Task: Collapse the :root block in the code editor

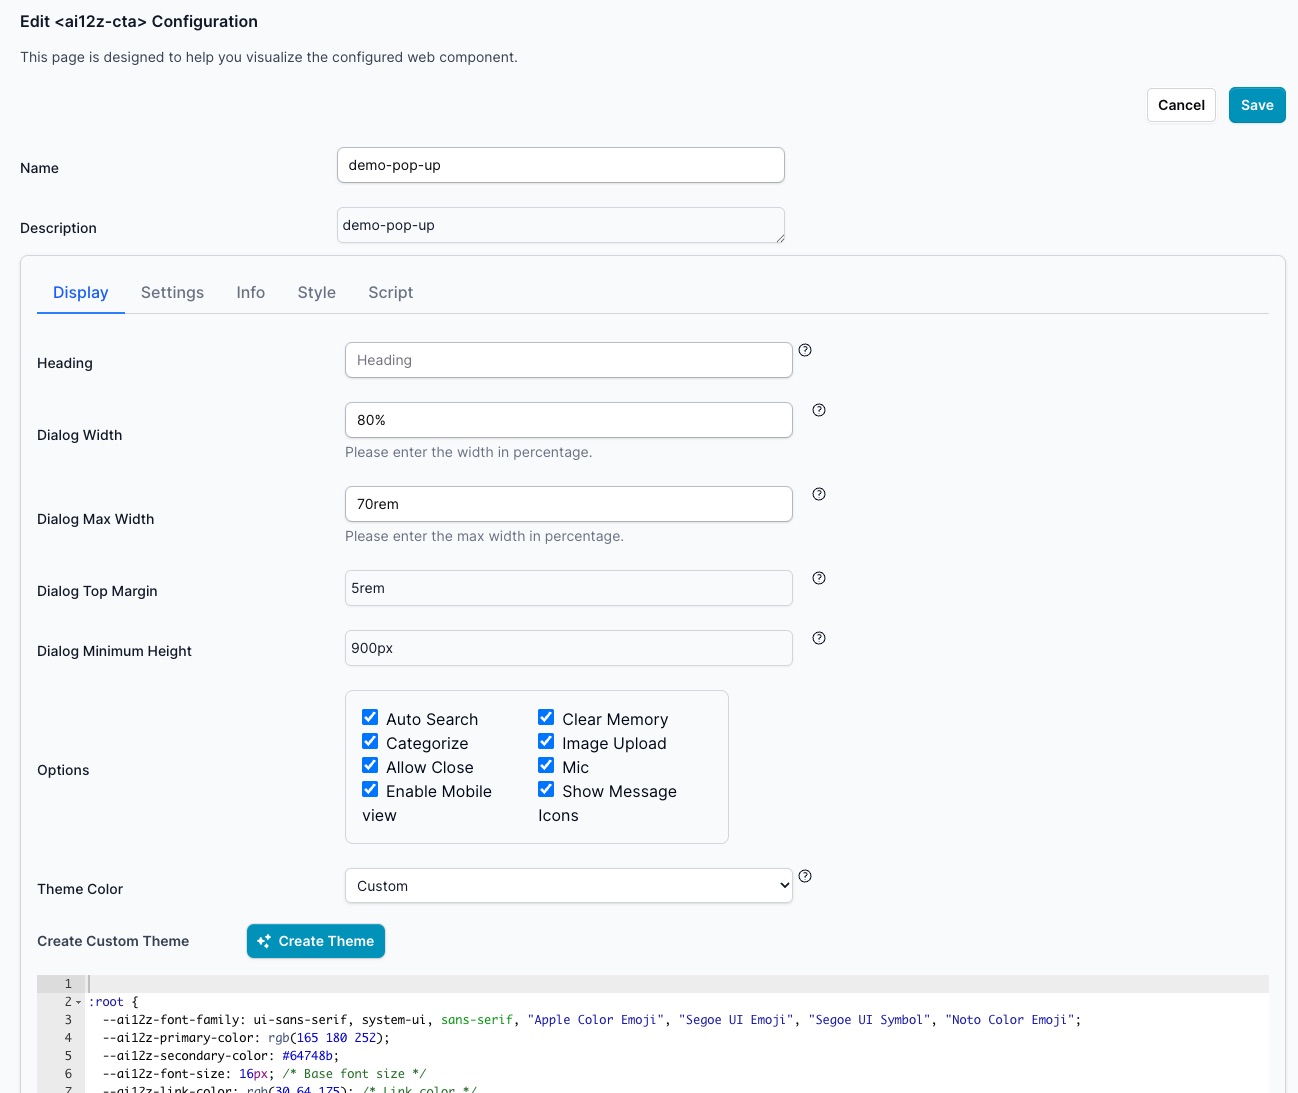Action: [76, 1001]
